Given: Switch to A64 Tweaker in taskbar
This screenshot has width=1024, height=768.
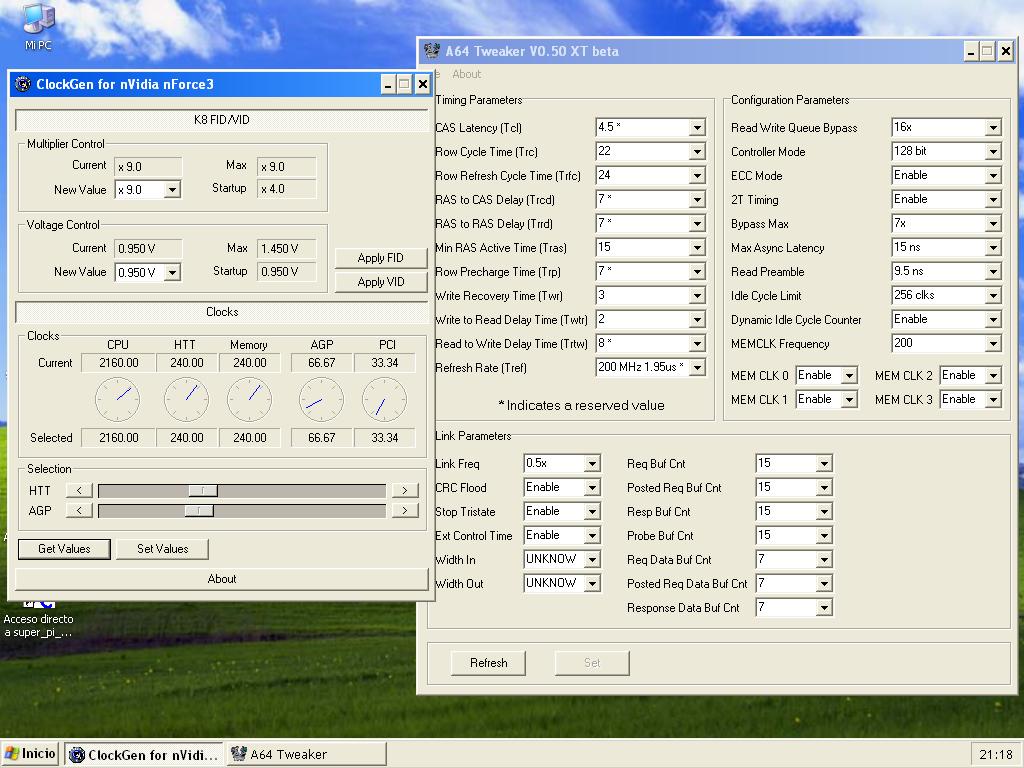Looking at the screenshot, I should pyautogui.click(x=306, y=754).
